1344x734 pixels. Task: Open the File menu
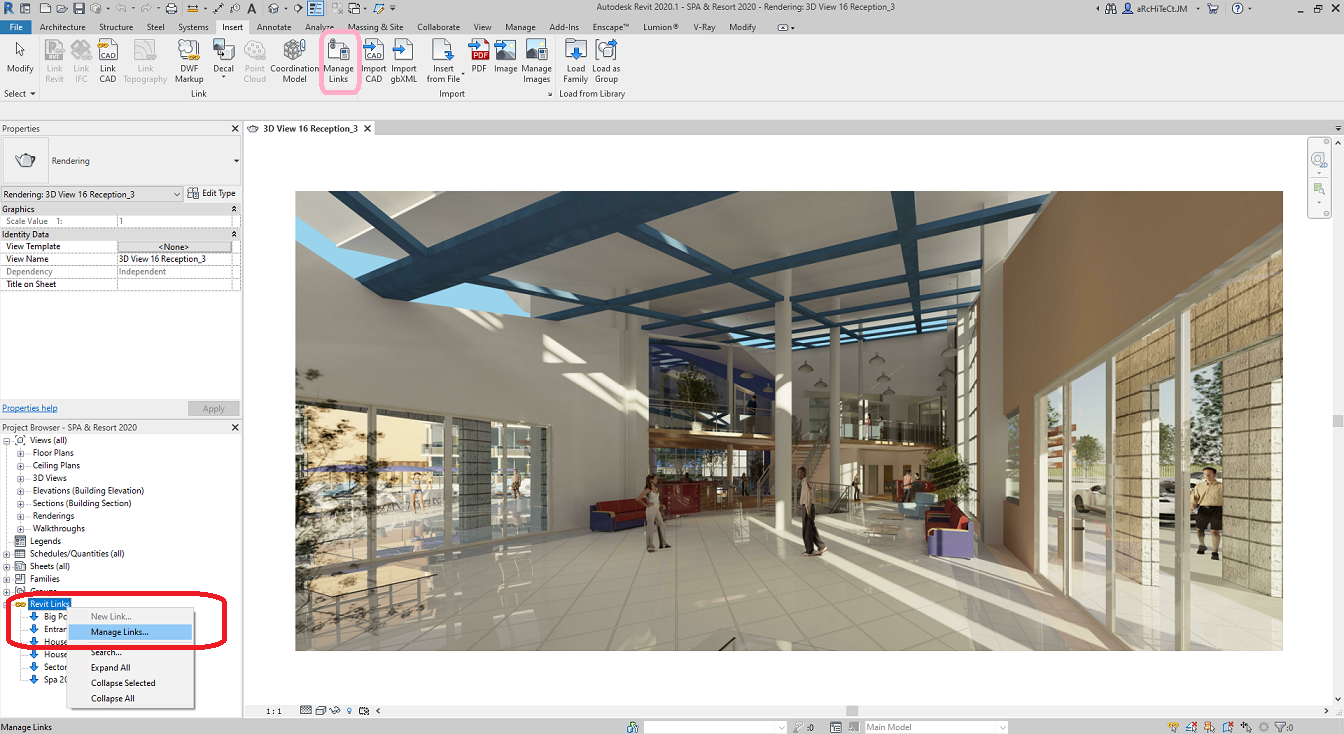point(17,27)
